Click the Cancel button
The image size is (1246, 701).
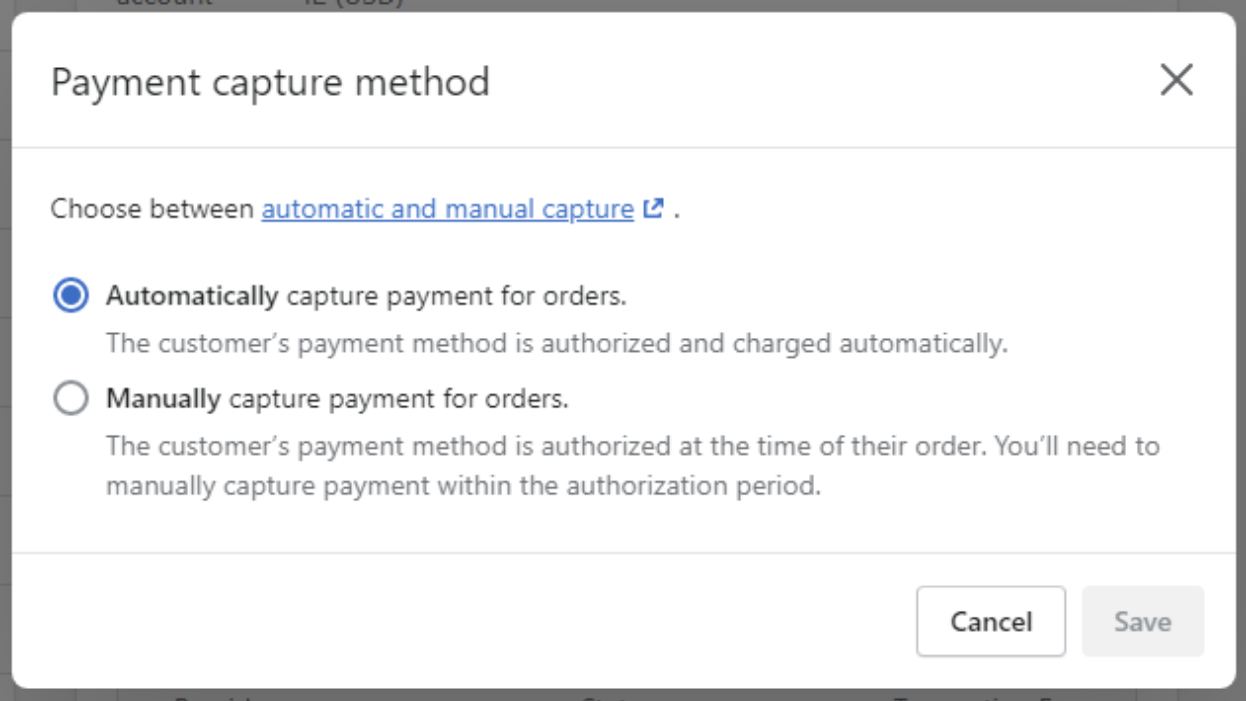coord(991,621)
